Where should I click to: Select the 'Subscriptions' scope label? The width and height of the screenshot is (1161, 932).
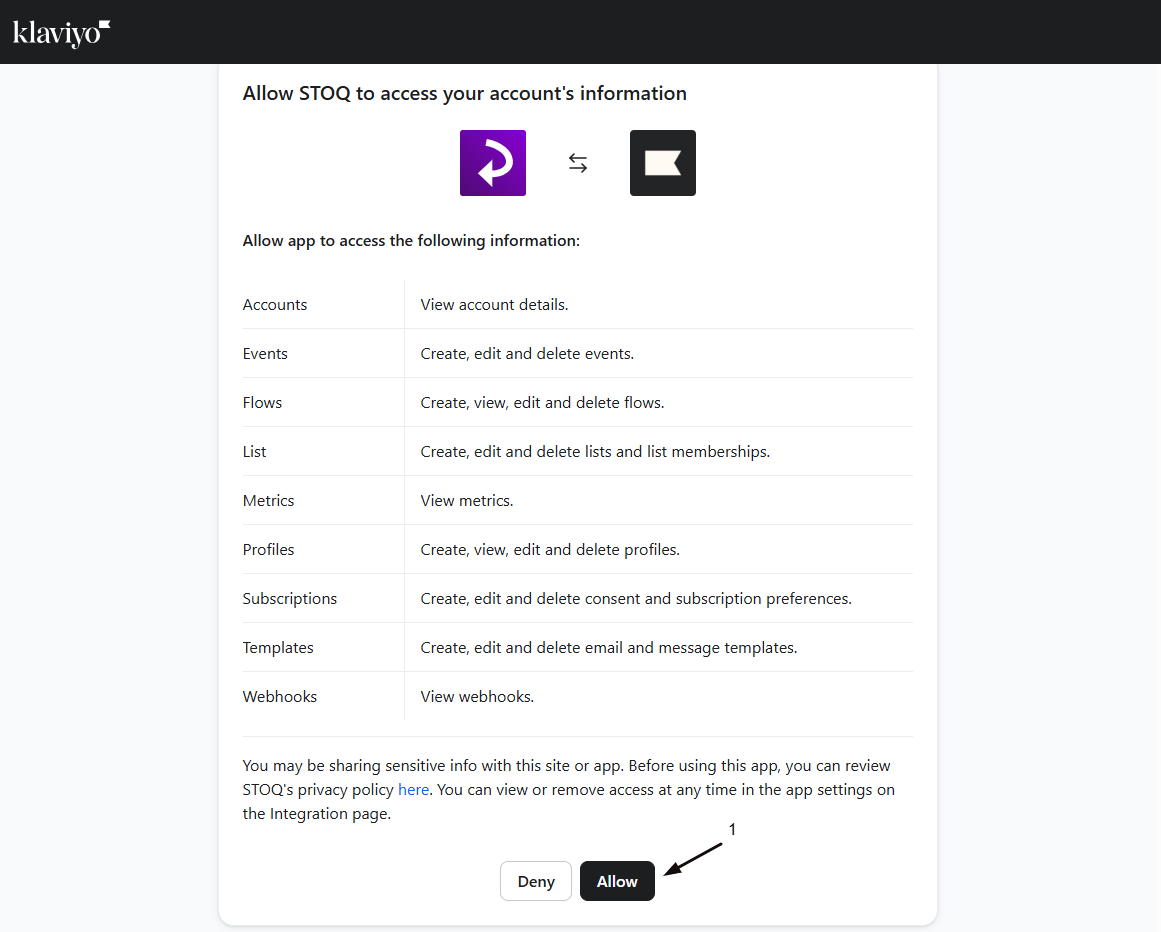[x=290, y=598]
